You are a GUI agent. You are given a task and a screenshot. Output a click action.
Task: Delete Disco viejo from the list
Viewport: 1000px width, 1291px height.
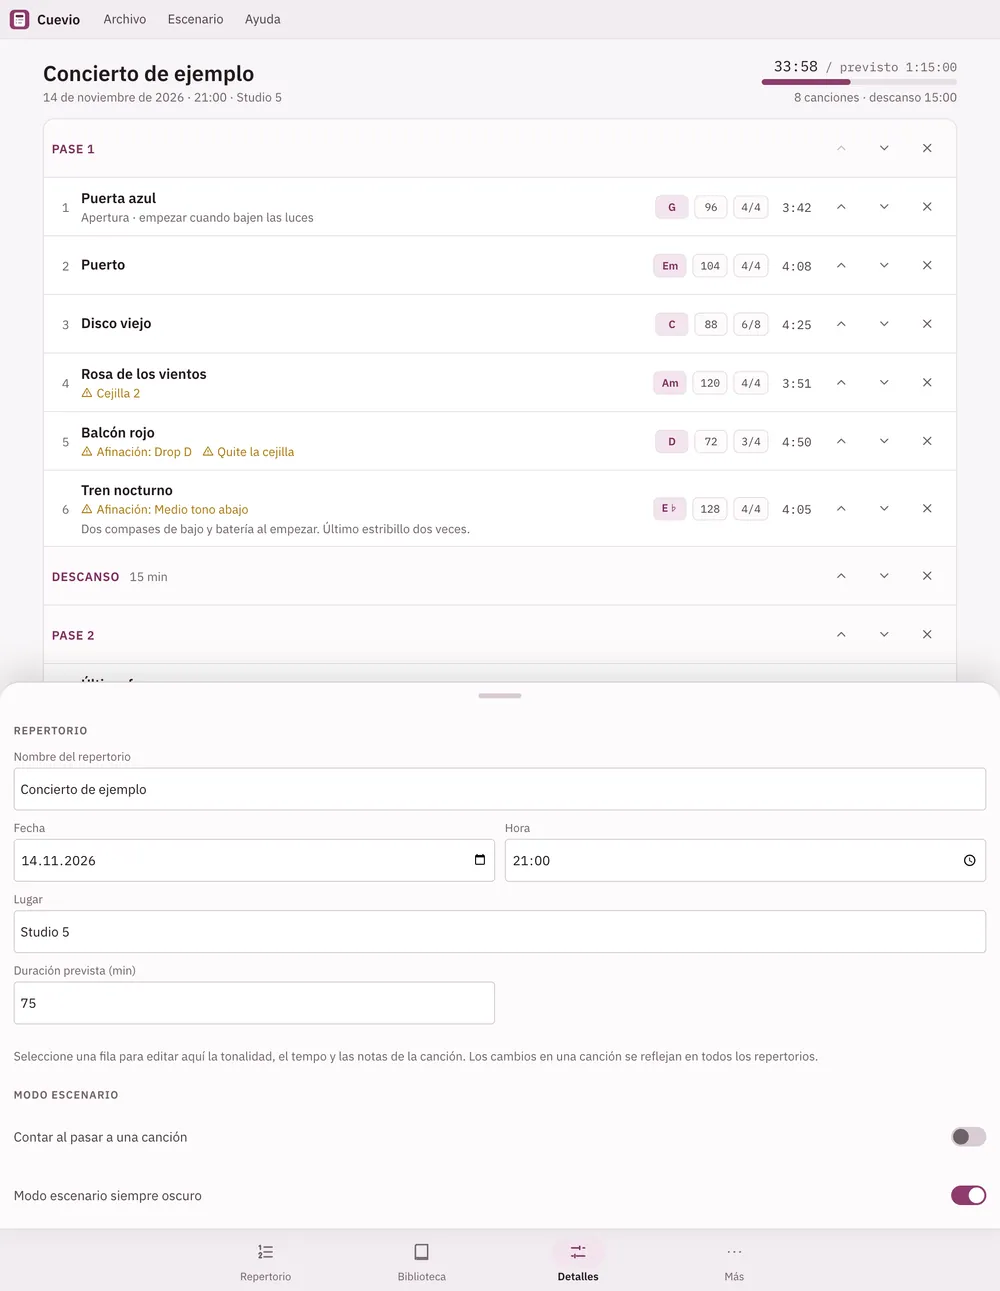pos(927,324)
